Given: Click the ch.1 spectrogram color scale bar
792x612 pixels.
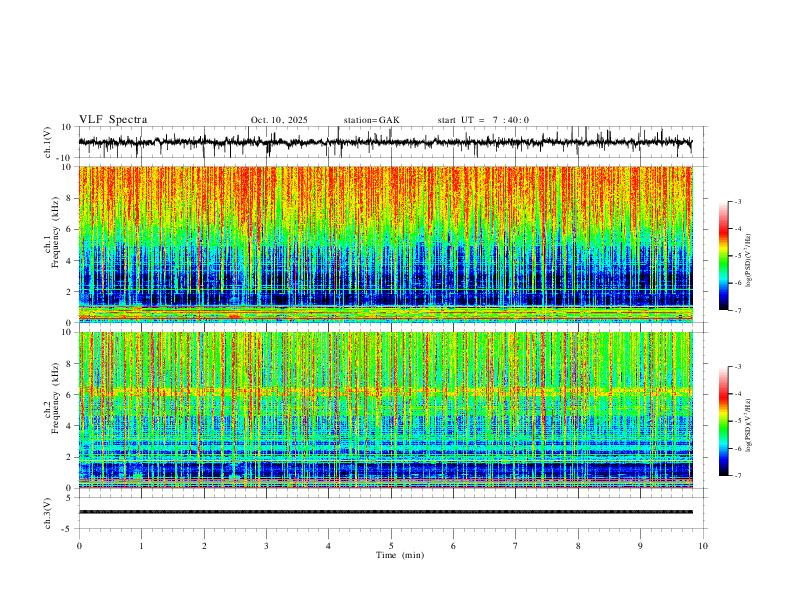Looking at the screenshot, I should pos(723,256).
